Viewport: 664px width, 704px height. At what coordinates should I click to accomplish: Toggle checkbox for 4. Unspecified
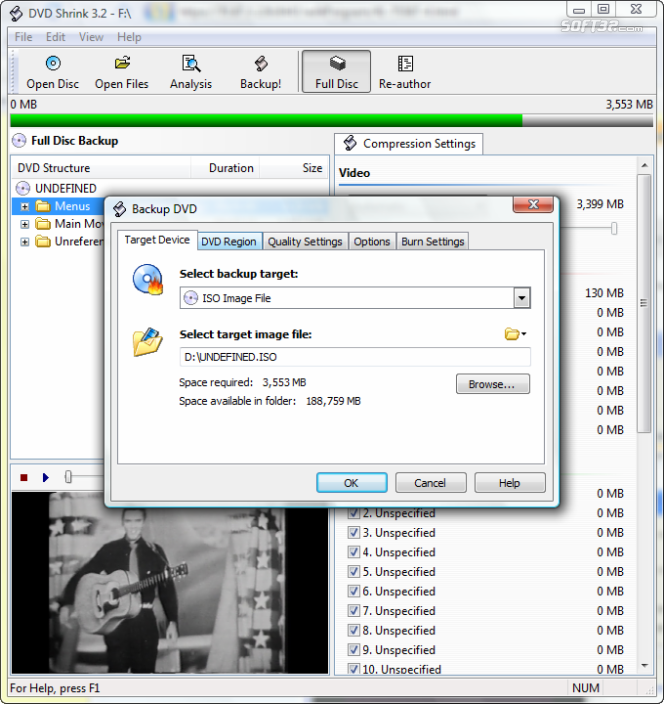[354, 552]
